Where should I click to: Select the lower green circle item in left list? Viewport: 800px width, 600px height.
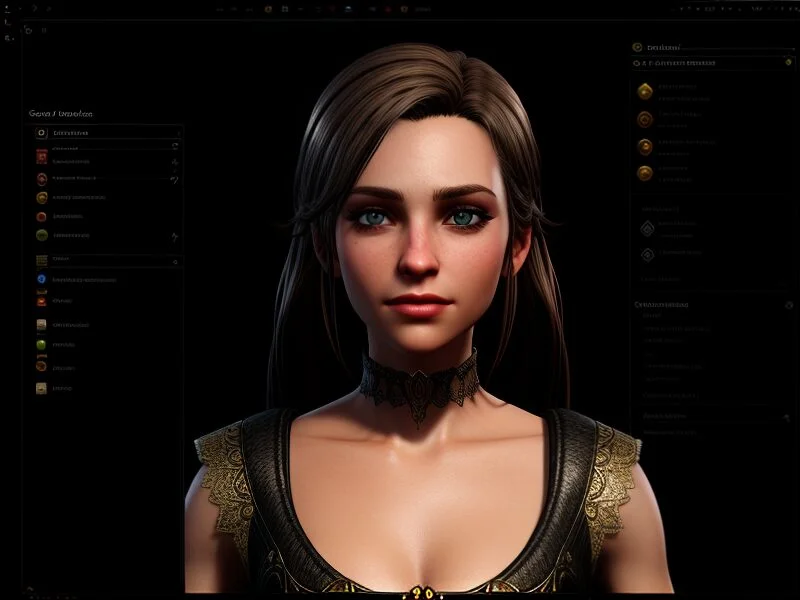tap(41, 344)
